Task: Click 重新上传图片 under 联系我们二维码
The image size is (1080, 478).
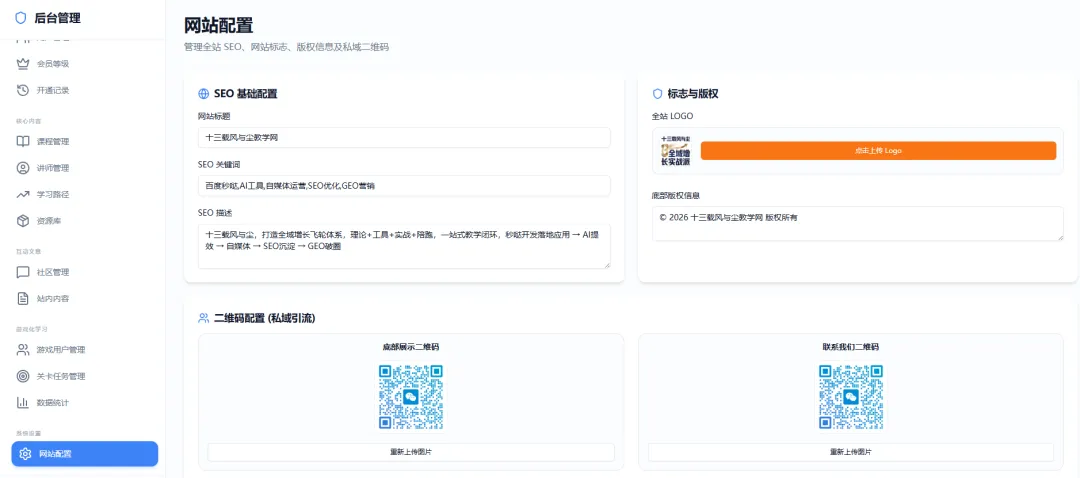Action: tap(851, 452)
